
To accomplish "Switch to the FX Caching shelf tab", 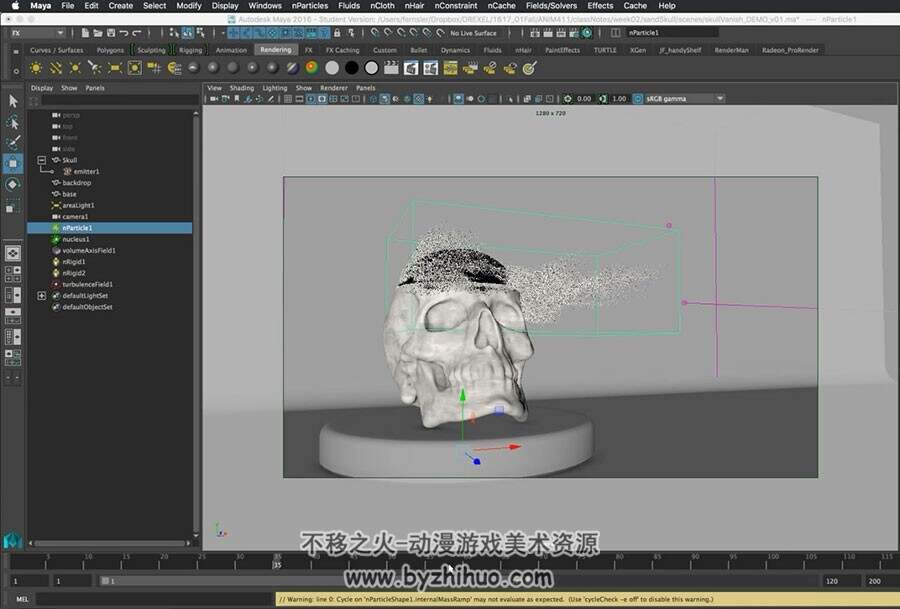I will pyautogui.click(x=343, y=51).
